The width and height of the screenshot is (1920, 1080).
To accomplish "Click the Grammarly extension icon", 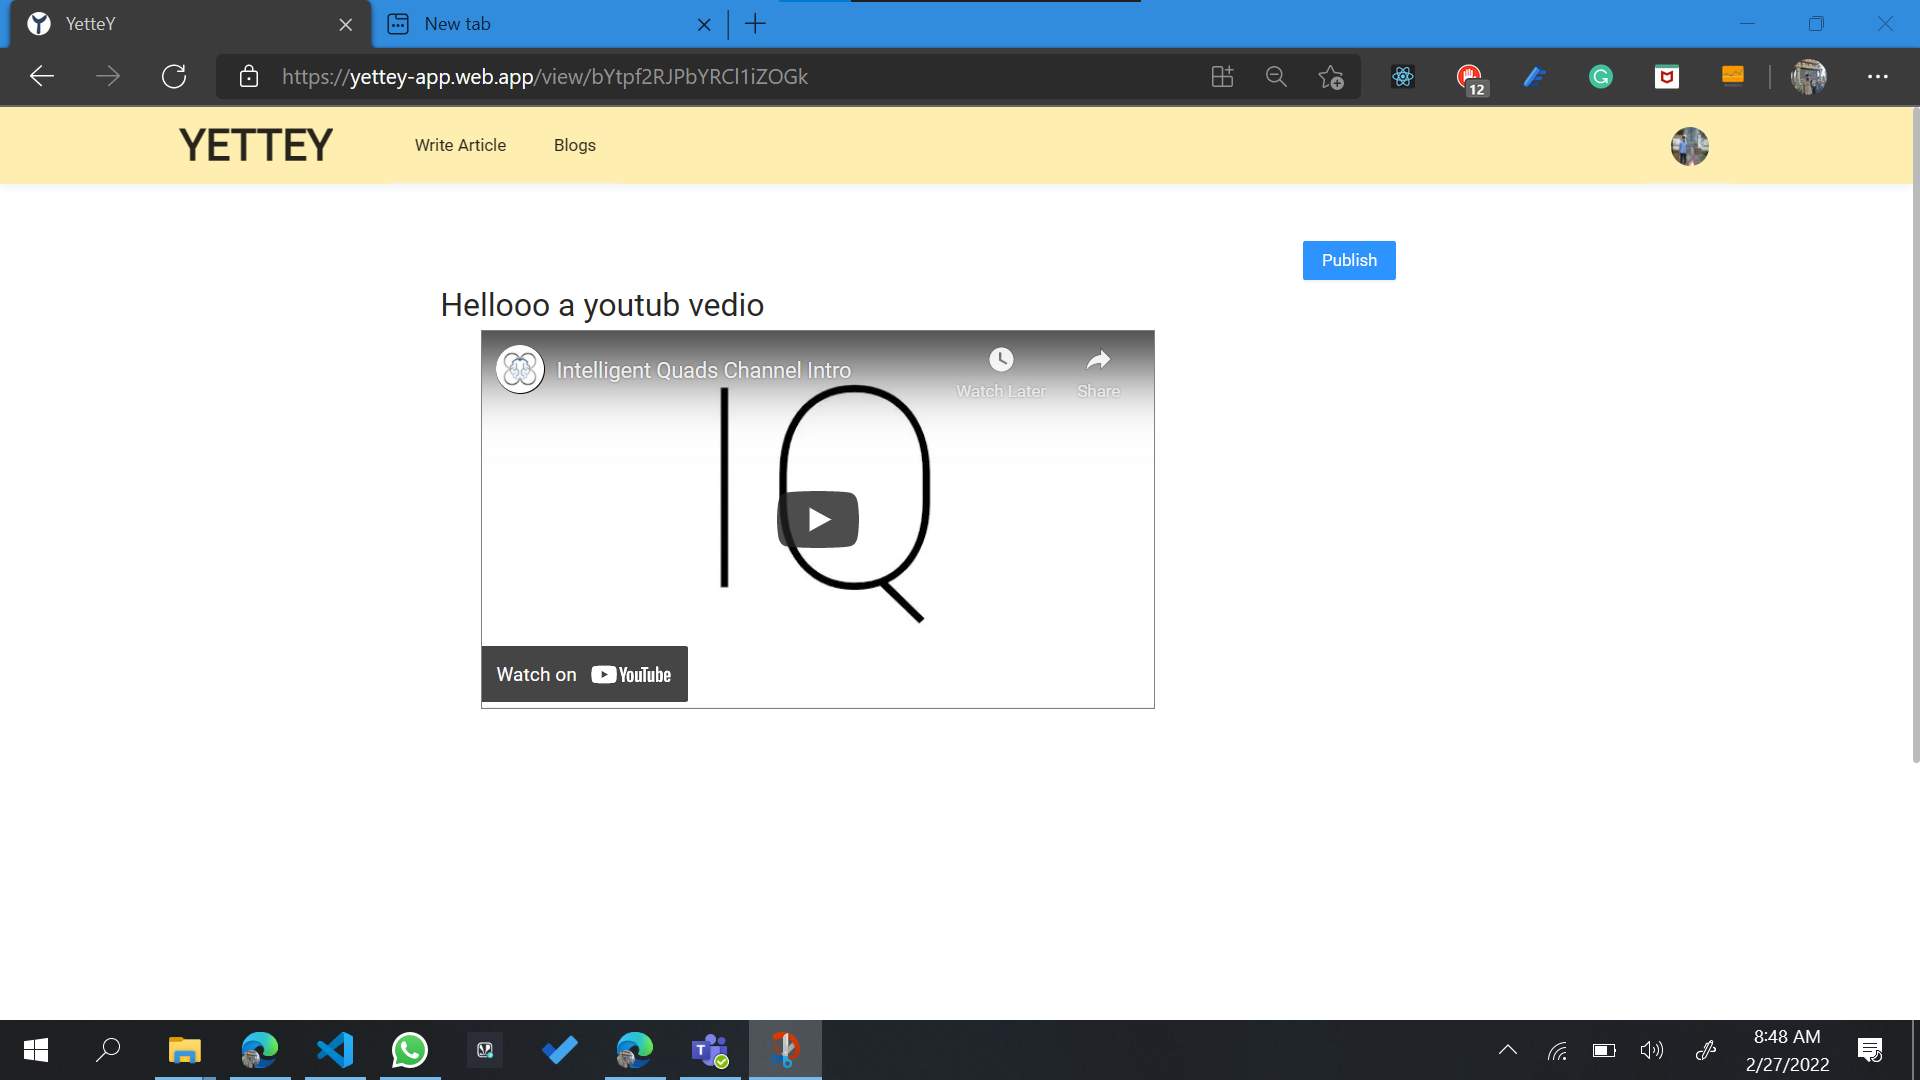I will pyautogui.click(x=1600, y=76).
